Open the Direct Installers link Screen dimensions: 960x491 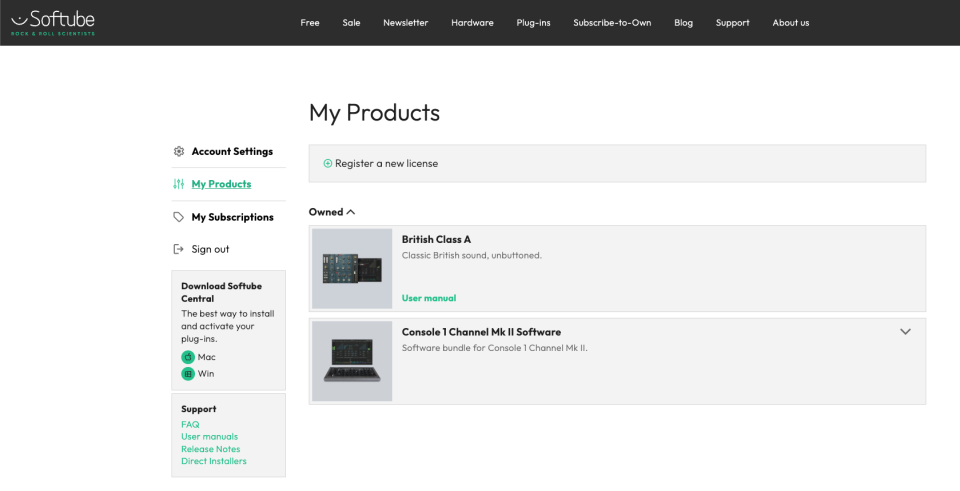coord(214,461)
